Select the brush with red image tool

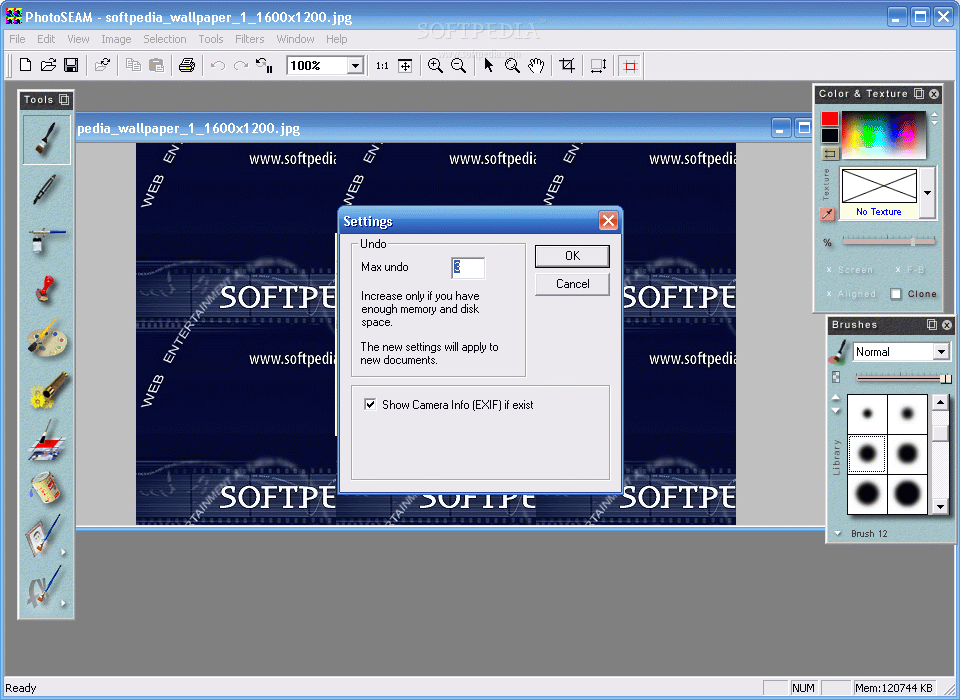point(47,440)
